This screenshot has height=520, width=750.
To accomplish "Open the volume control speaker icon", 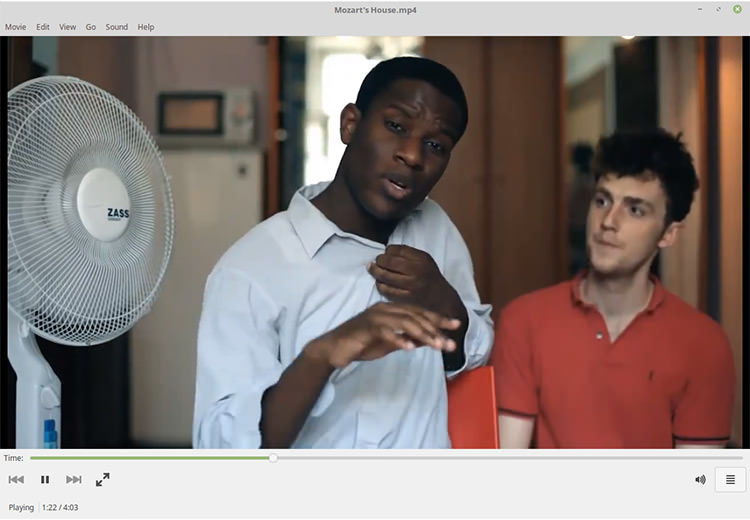I will click(x=700, y=479).
